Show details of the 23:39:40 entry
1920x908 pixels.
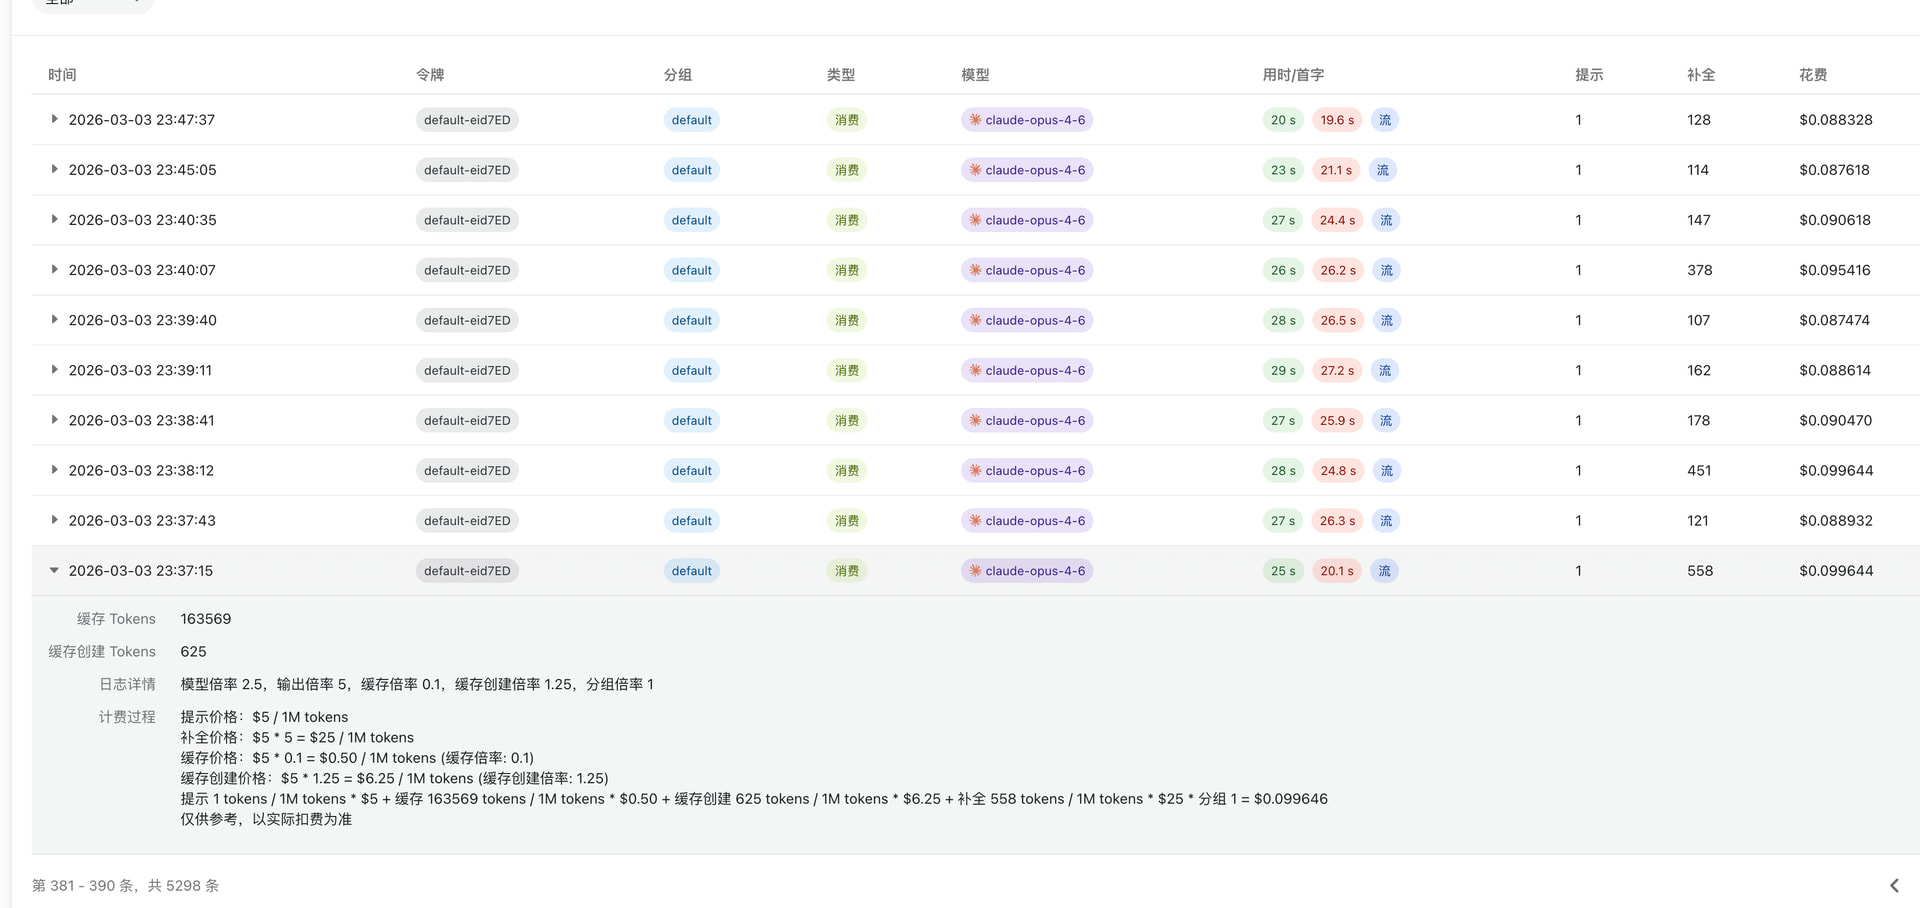click(54, 319)
